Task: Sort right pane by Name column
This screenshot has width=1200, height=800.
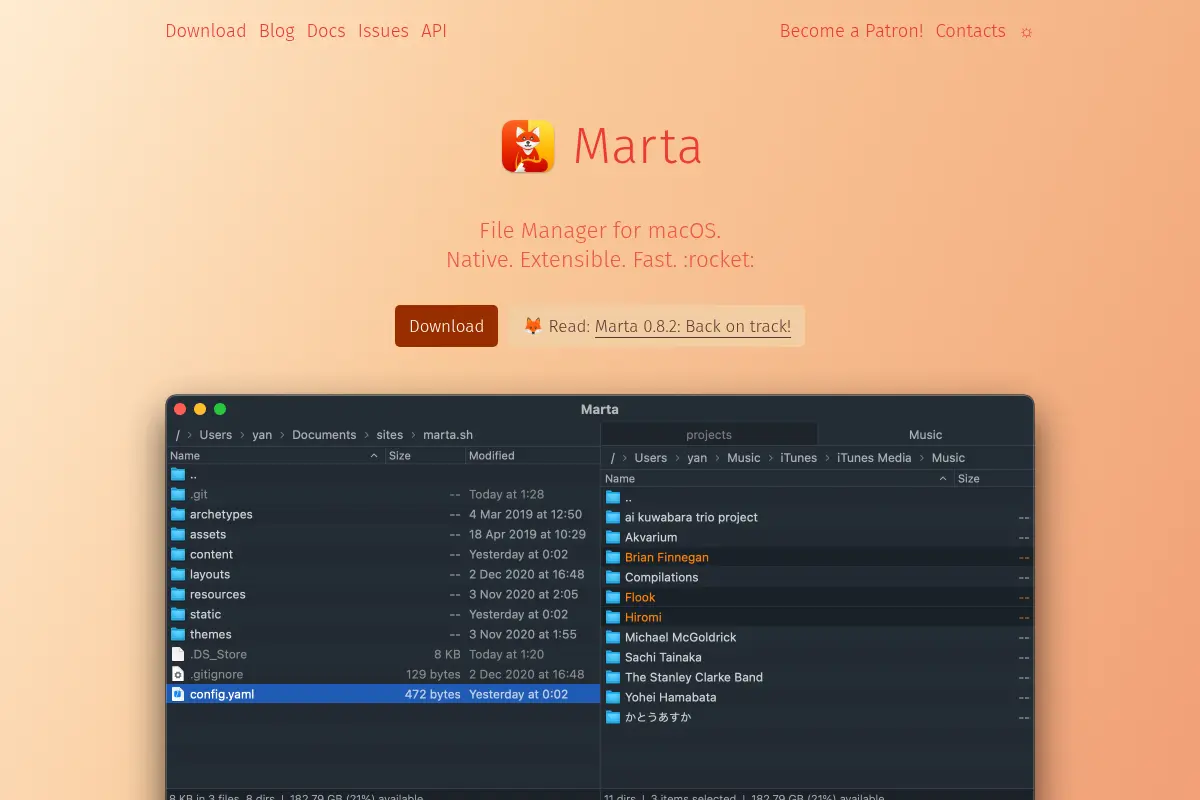Action: coord(777,479)
